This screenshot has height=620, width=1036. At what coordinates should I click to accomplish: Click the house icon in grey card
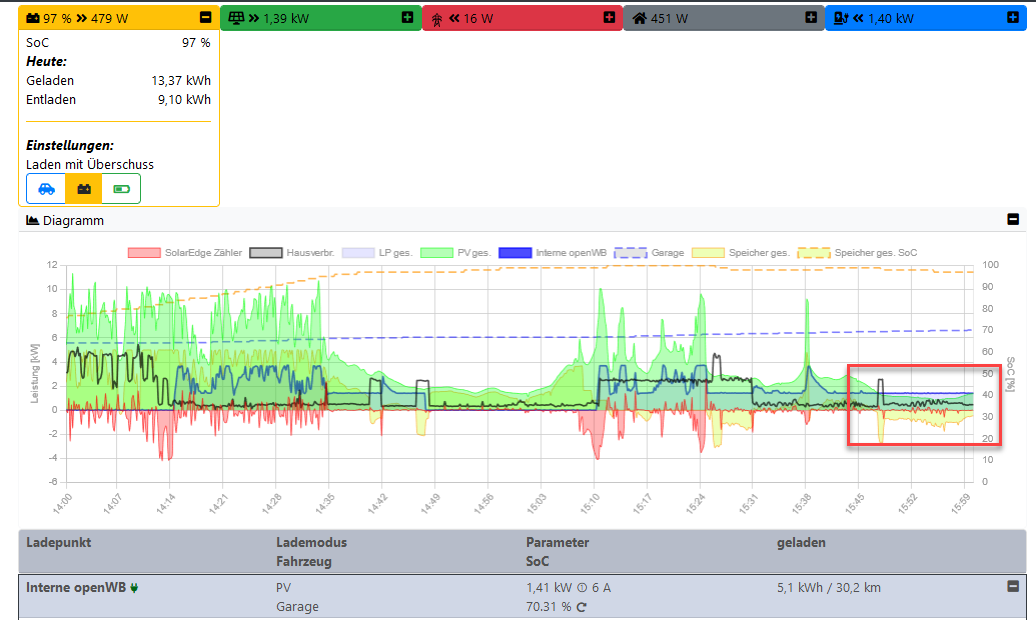click(x=639, y=18)
